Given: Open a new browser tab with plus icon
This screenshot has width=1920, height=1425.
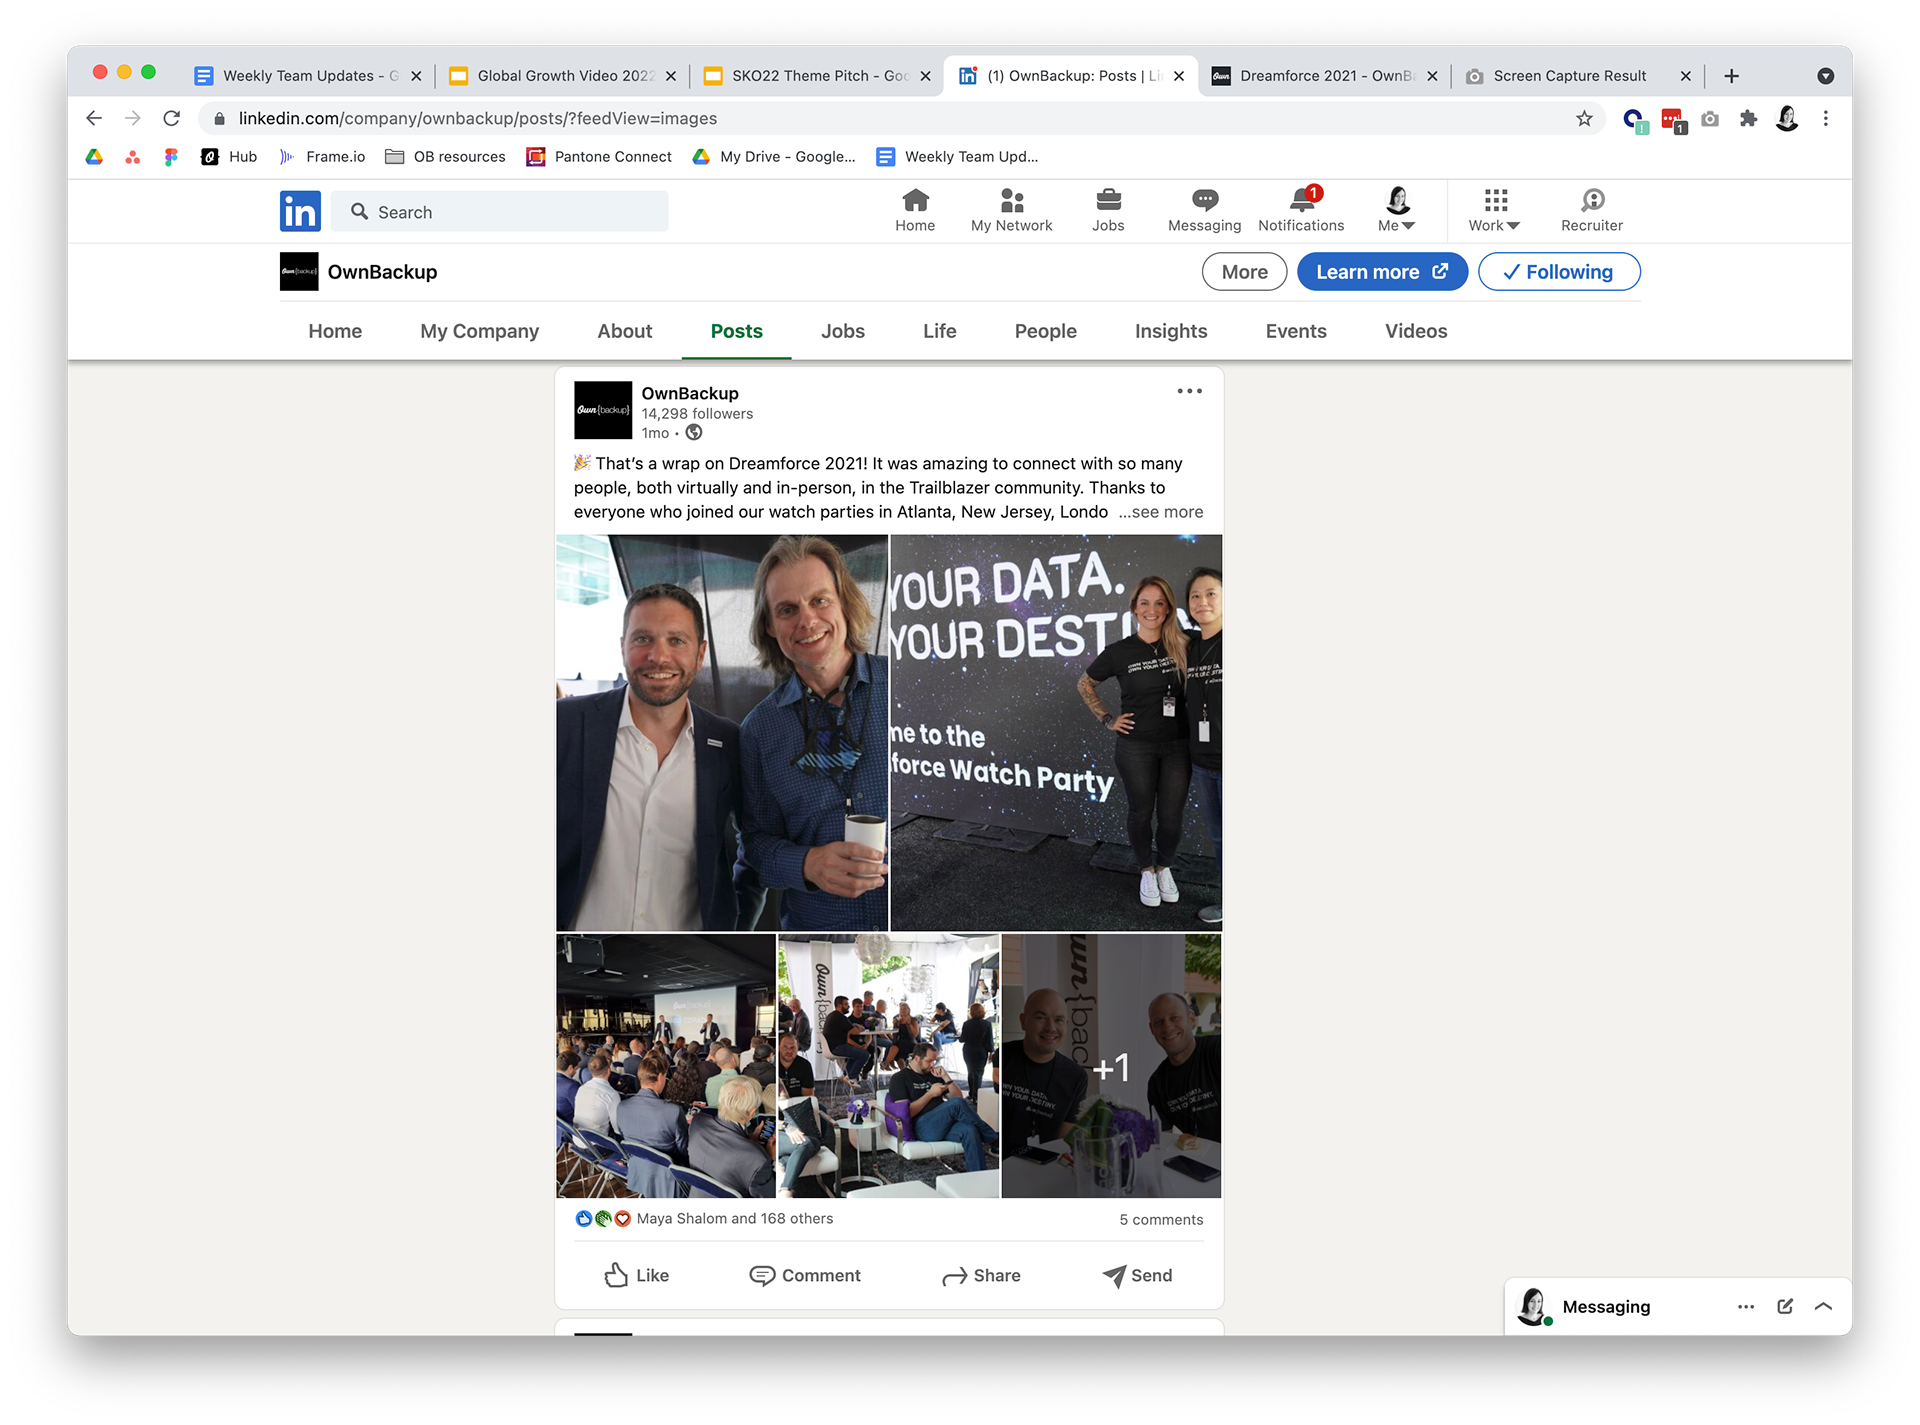Looking at the screenshot, I should (1732, 76).
